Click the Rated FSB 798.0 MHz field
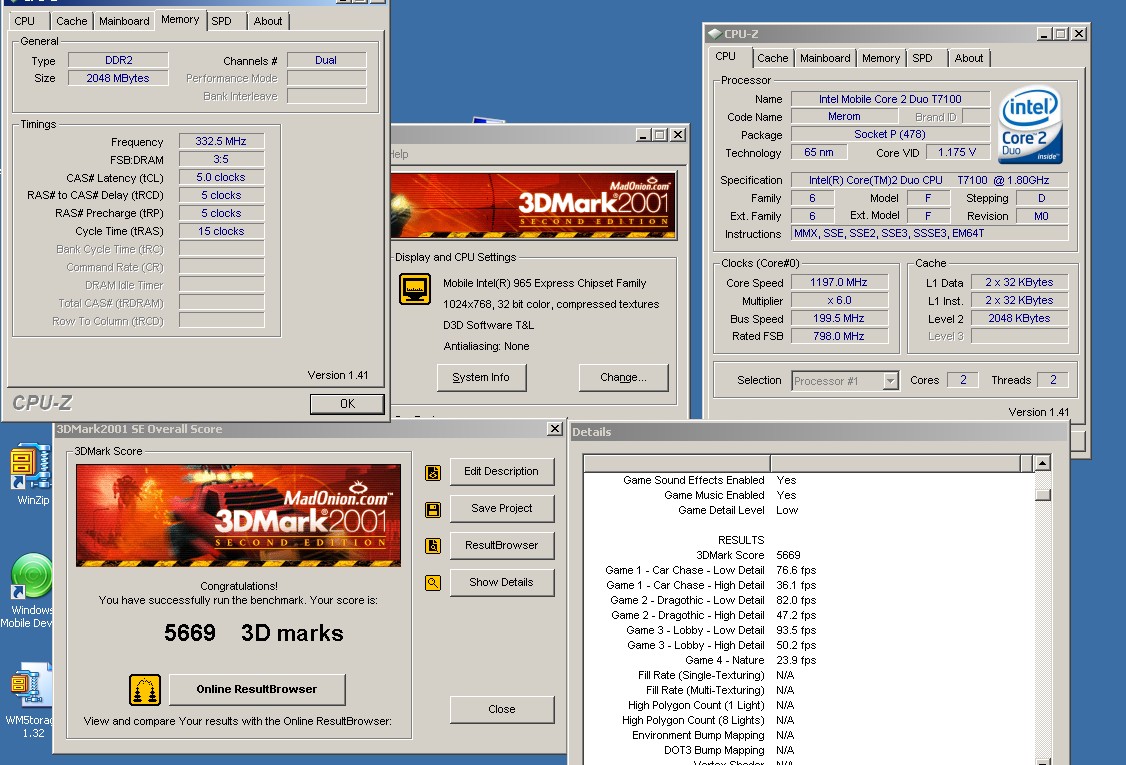The width and height of the screenshot is (1126, 765). 839,336
